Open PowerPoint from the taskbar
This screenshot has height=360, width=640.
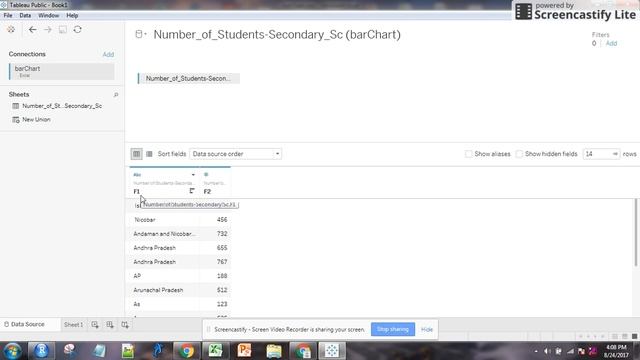(x=244, y=351)
